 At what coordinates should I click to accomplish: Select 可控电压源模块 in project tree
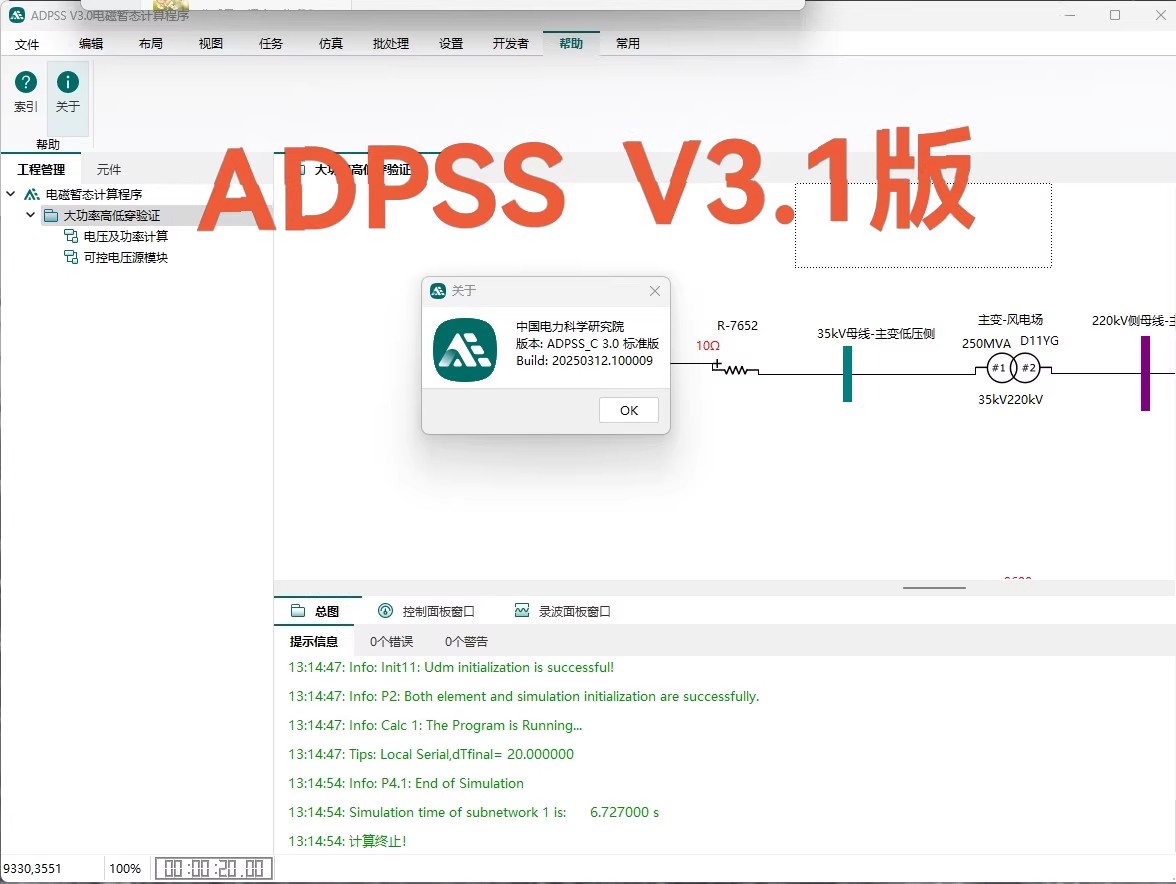(x=125, y=258)
